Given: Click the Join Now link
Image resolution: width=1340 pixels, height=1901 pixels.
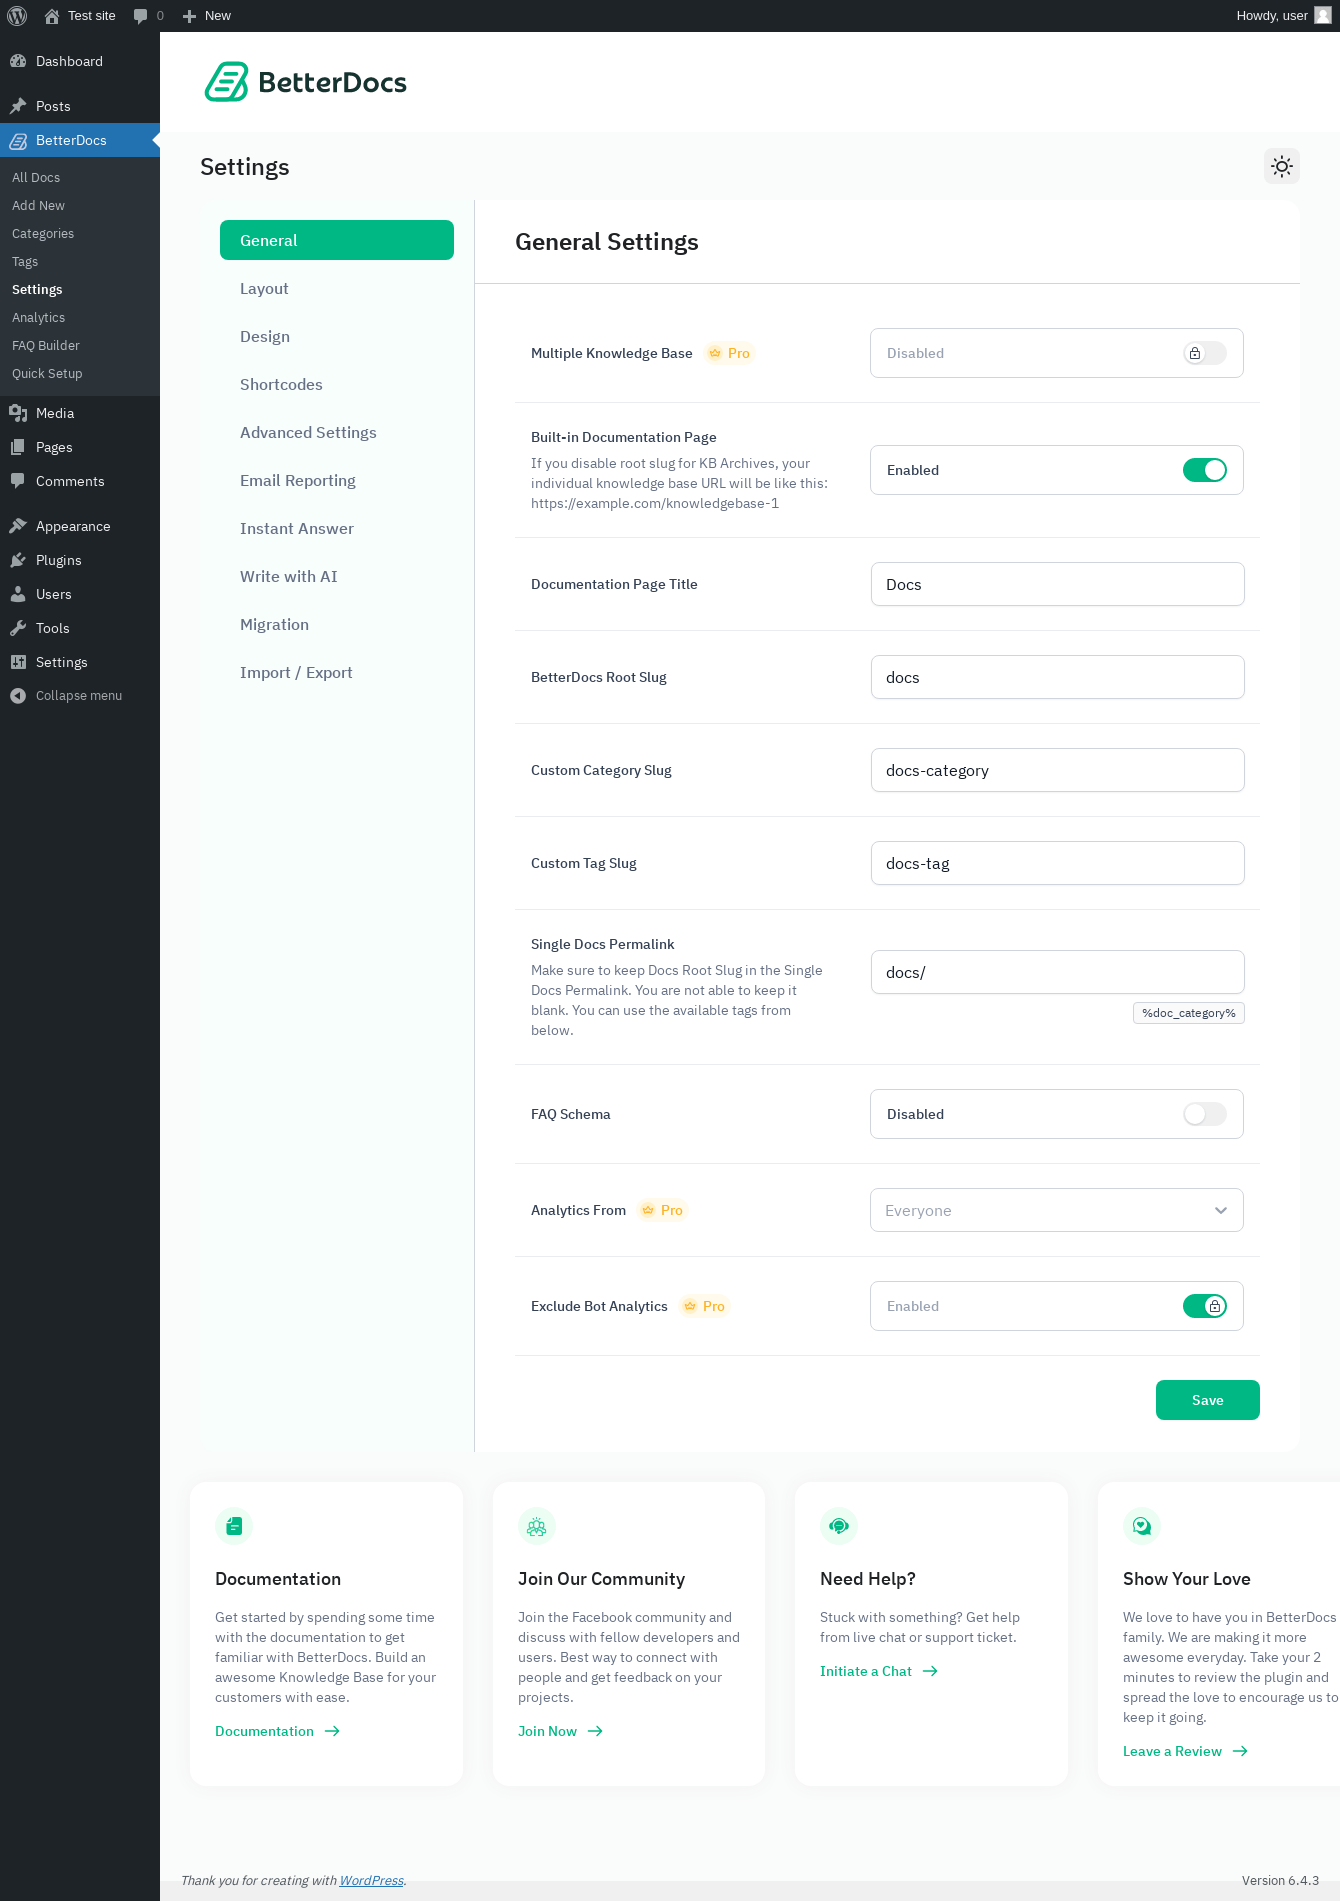Looking at the screenshot, I should [x=561, y=1731].
